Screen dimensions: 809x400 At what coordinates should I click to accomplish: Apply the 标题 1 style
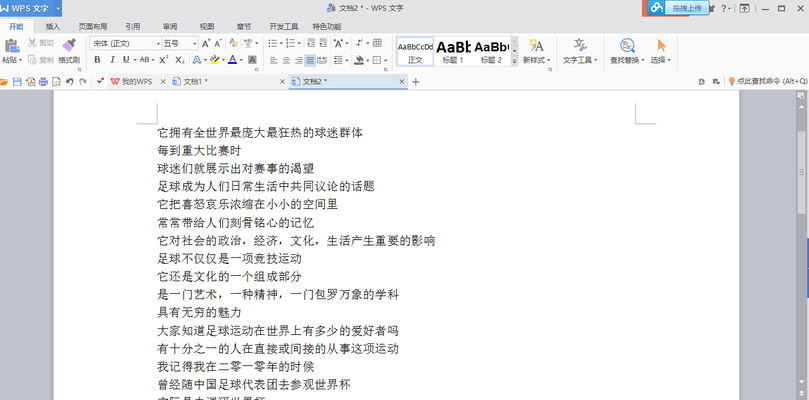[x=454, y=51]
